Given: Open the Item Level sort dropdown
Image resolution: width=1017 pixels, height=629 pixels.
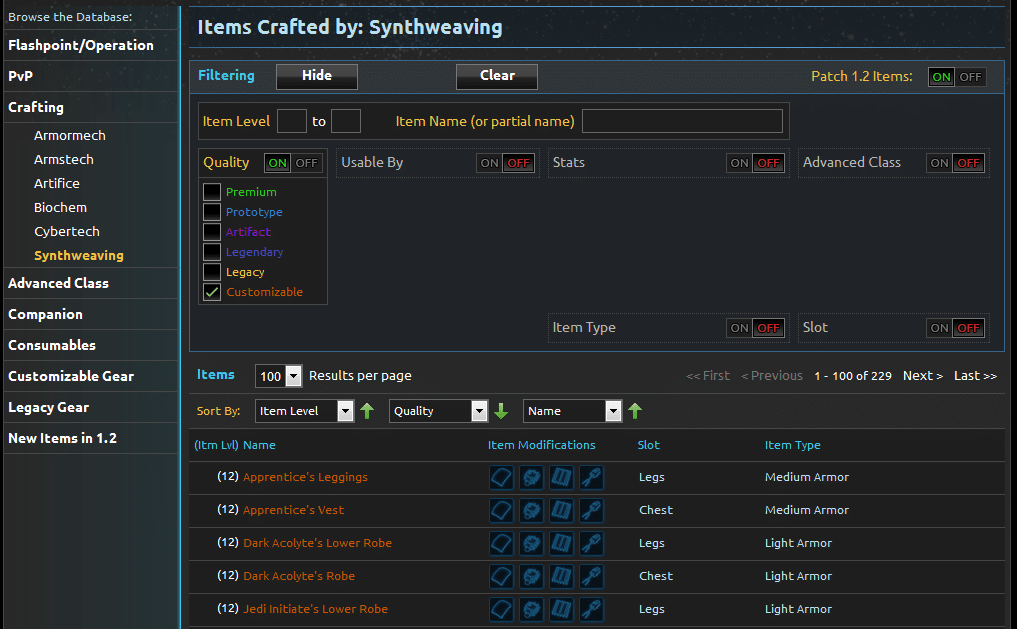Looking at the screenshot, I should (x=304, y=411).
